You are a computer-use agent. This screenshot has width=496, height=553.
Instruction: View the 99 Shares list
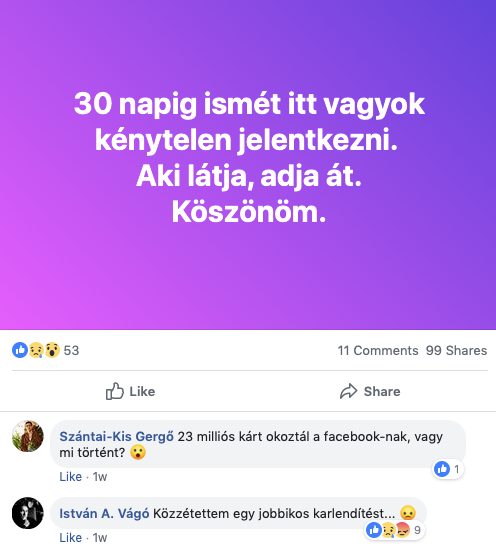[456, 351]
